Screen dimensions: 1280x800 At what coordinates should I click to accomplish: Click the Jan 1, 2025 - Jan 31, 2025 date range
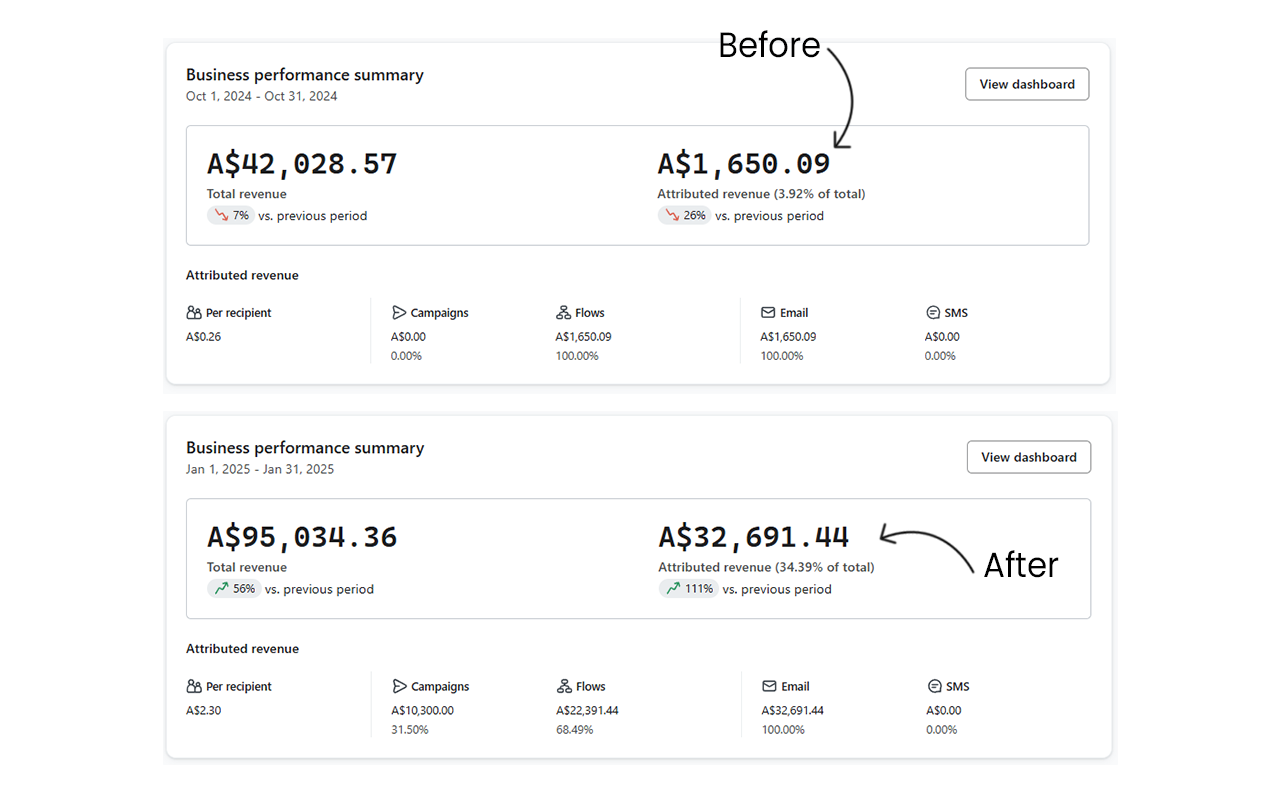click(x=260, y=470)
